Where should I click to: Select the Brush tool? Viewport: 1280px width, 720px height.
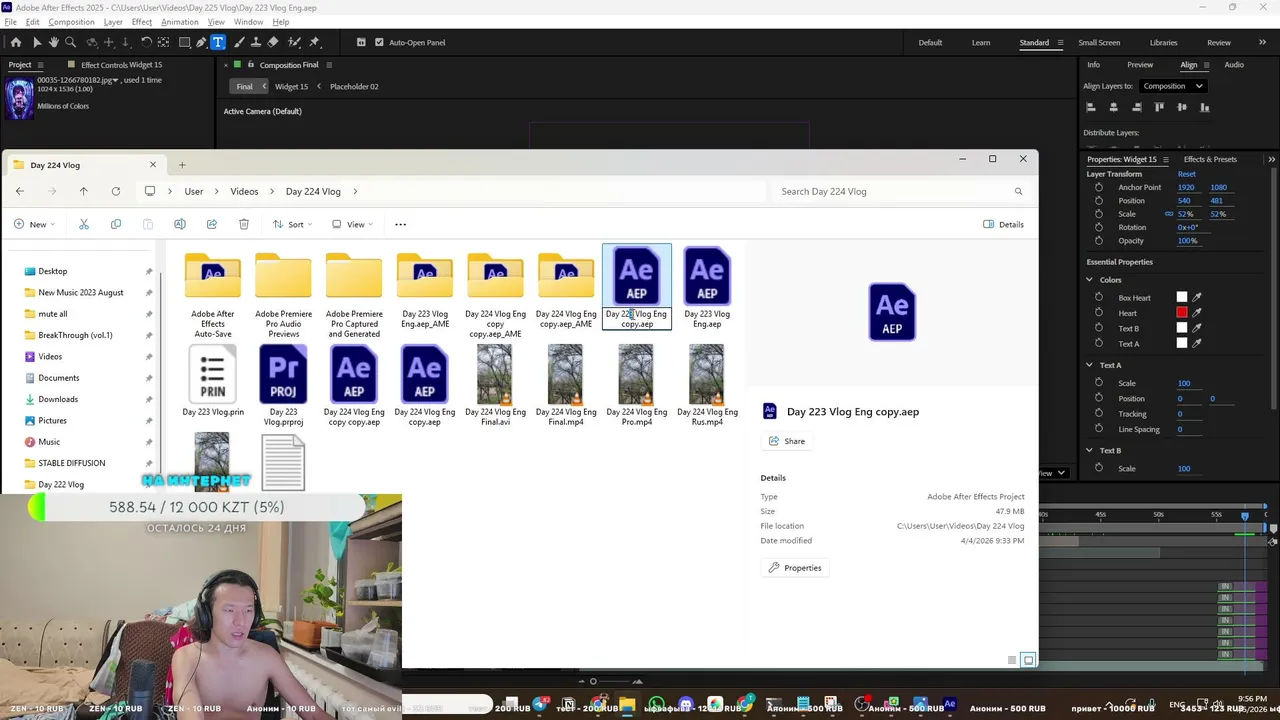(x=240, y=42)
